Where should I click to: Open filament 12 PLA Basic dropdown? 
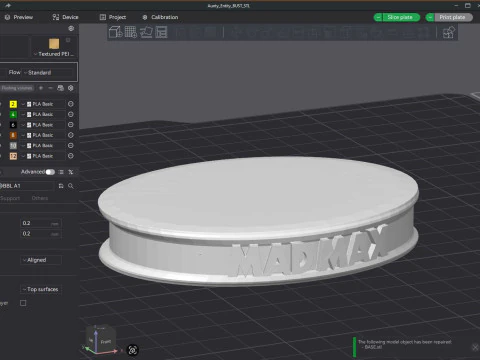[43, 156]
